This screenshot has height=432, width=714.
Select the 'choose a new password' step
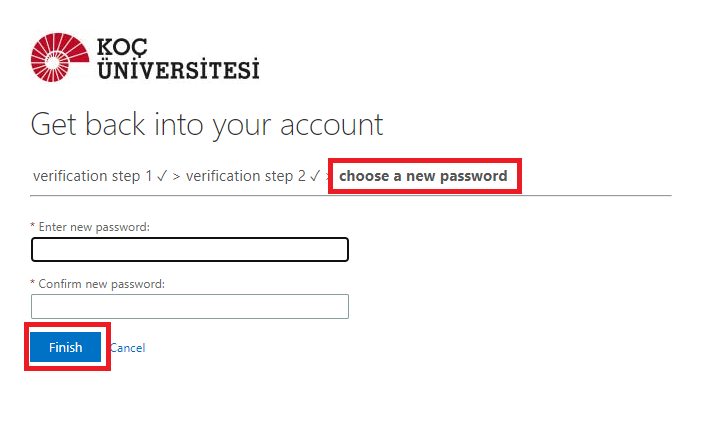[423, 177]
